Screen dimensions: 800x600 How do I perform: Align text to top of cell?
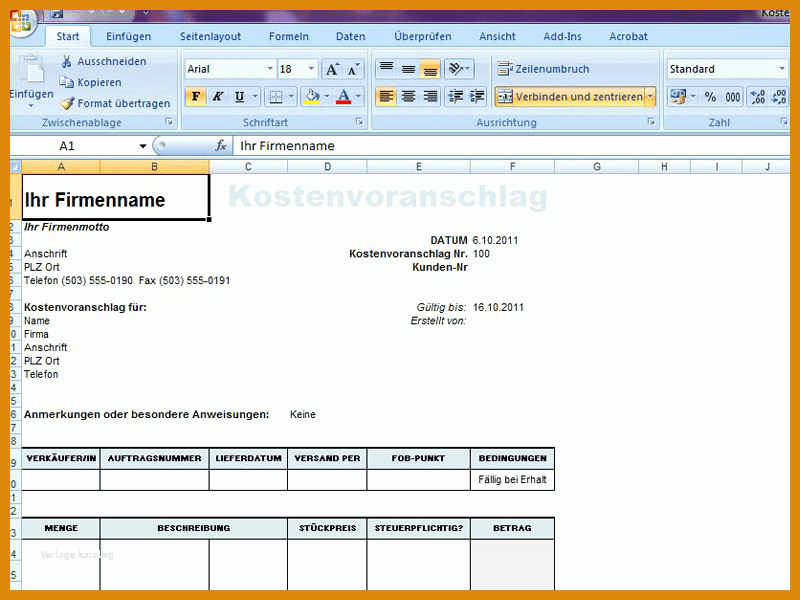tap(387, 68)
